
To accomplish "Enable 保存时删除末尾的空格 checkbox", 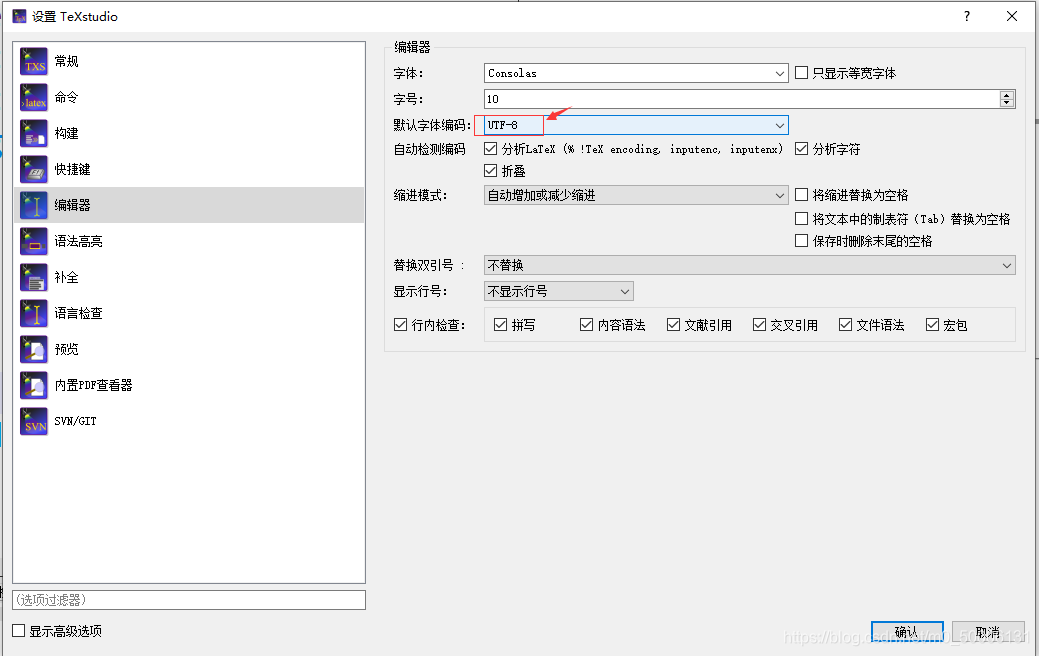I will [x=801, y=241].
